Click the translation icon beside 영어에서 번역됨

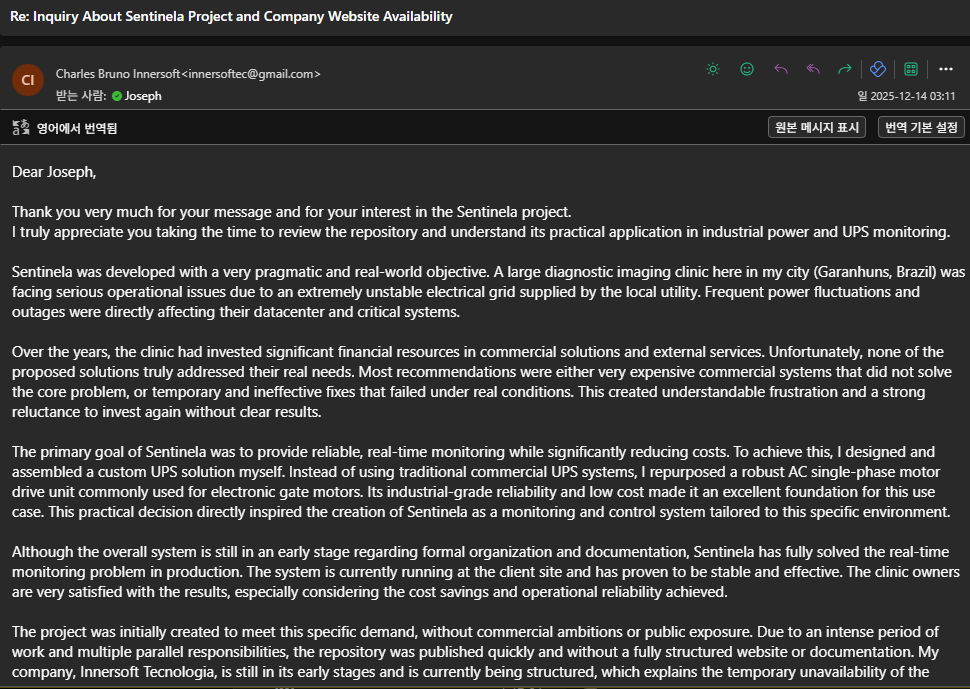point(21,128)
